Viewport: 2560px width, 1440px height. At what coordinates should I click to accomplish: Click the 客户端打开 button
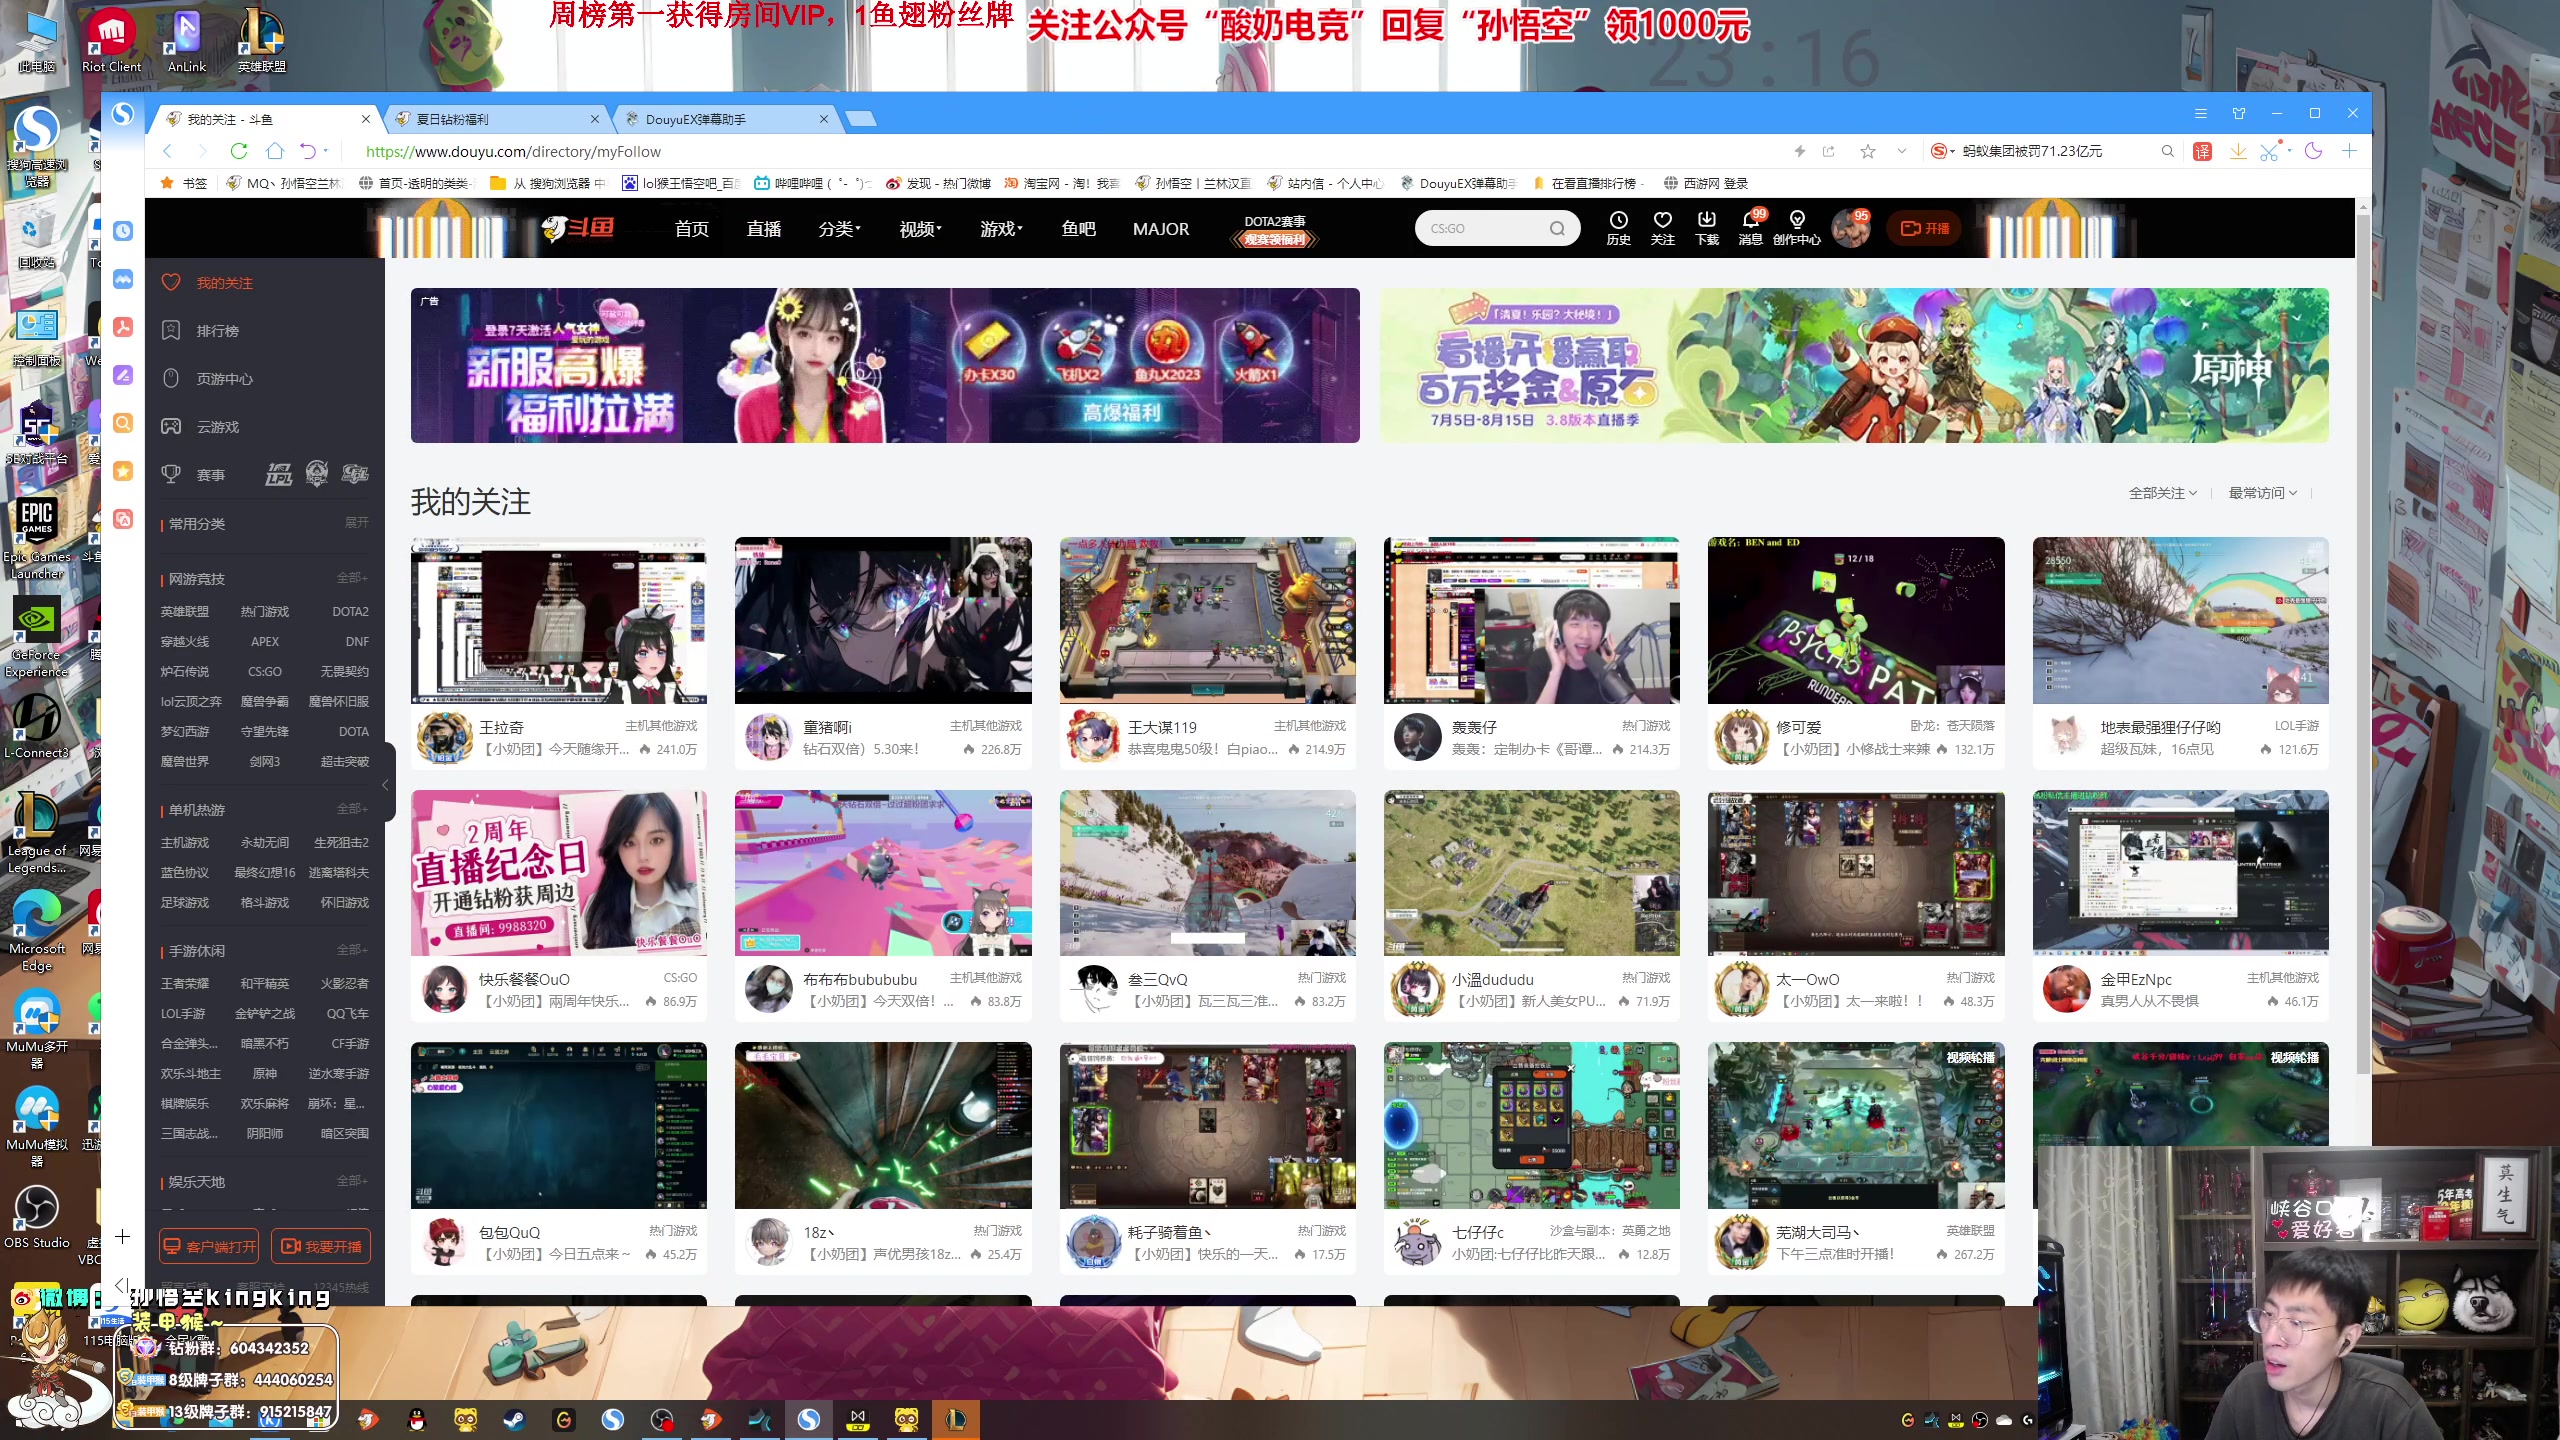click(209, 1246)
